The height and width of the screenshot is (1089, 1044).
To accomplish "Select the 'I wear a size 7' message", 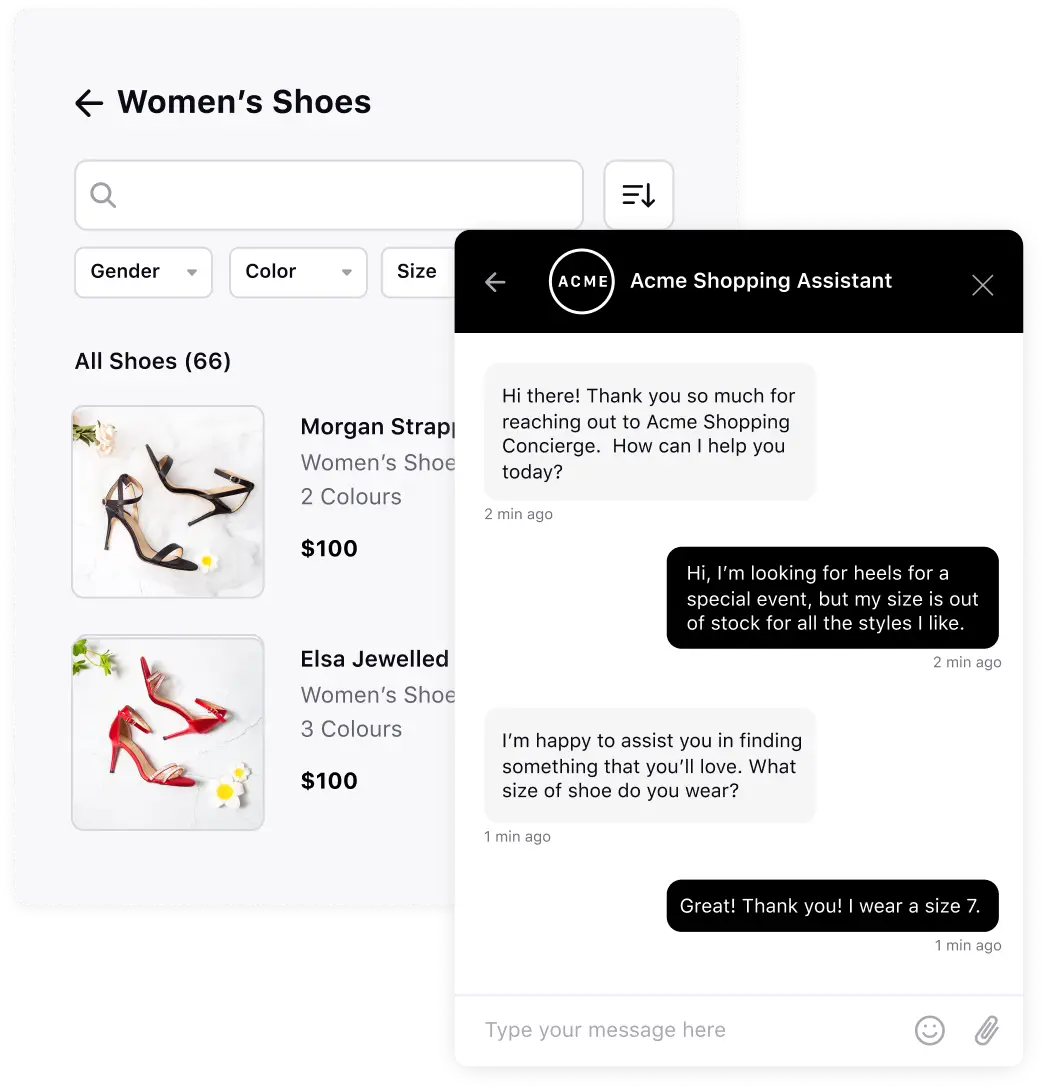I will [x=832, y=906].
